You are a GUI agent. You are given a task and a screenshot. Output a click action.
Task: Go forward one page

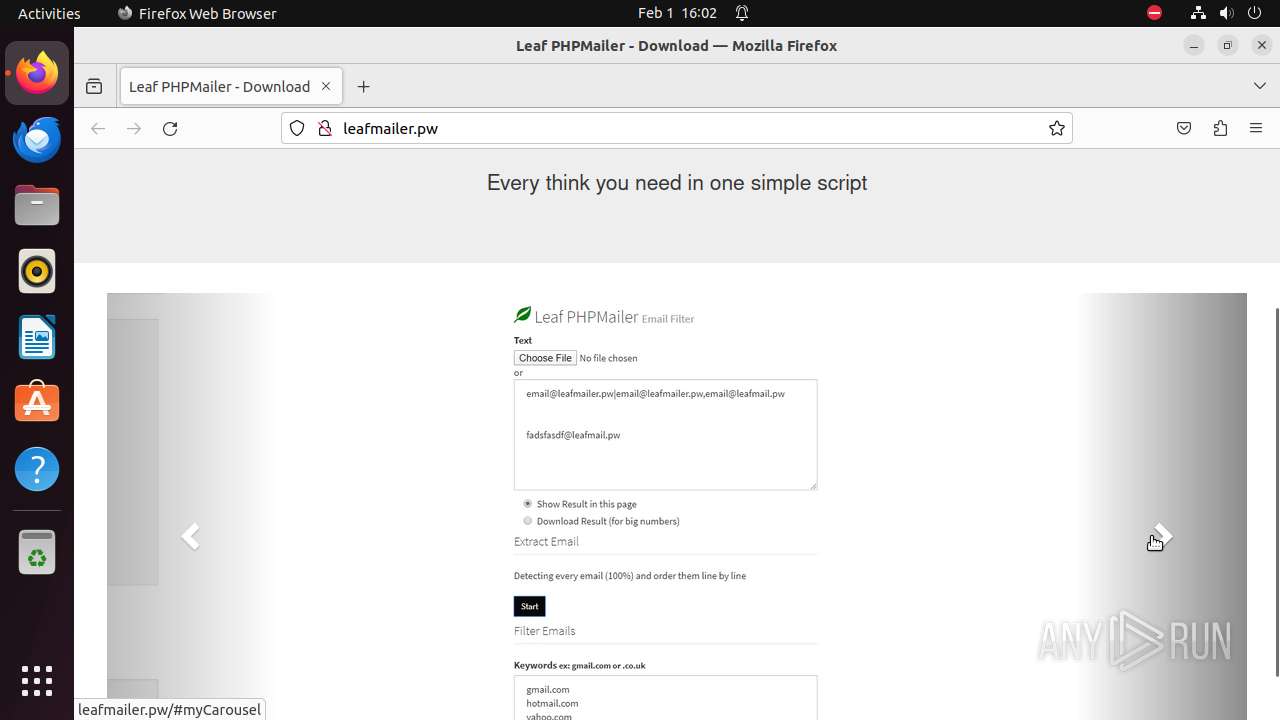click(x=134, y=128)
